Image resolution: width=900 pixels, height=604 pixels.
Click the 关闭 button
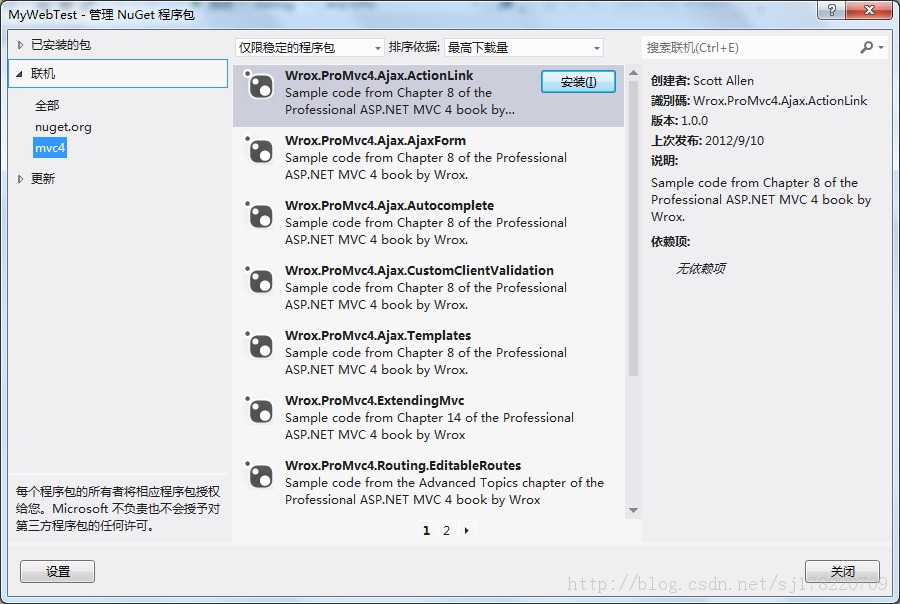point(842,571)
